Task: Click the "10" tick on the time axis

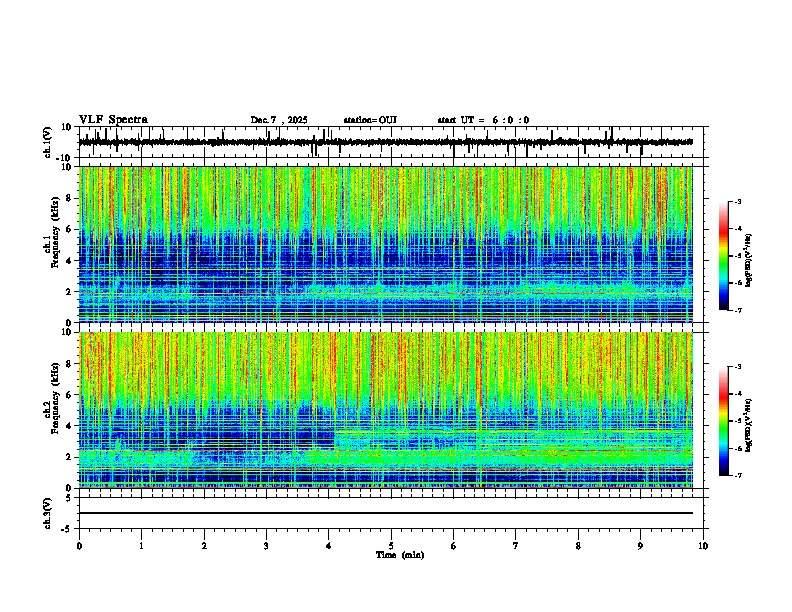Action: pos(703,546)
